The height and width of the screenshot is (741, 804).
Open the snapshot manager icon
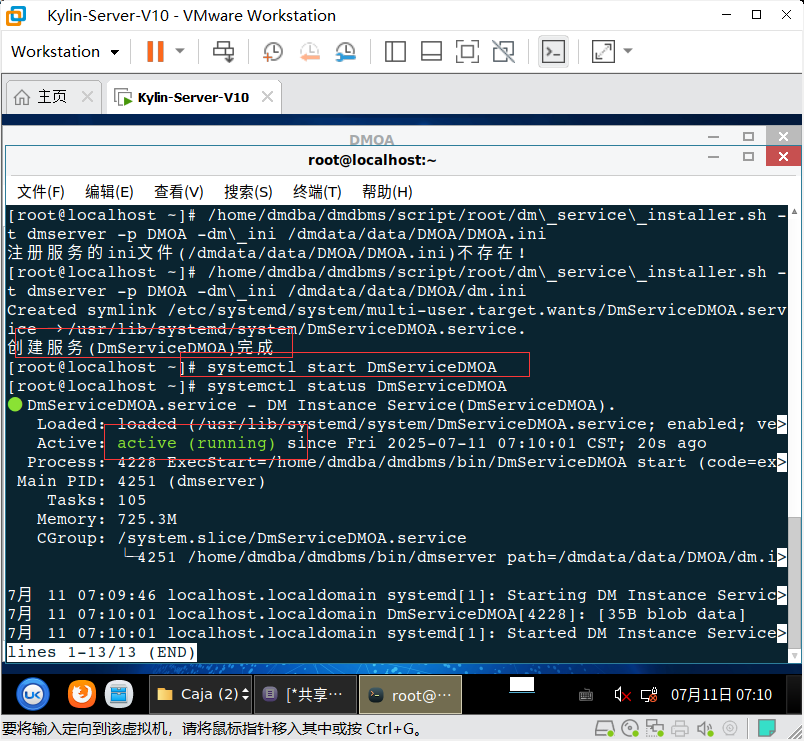(x=346, y=52)
